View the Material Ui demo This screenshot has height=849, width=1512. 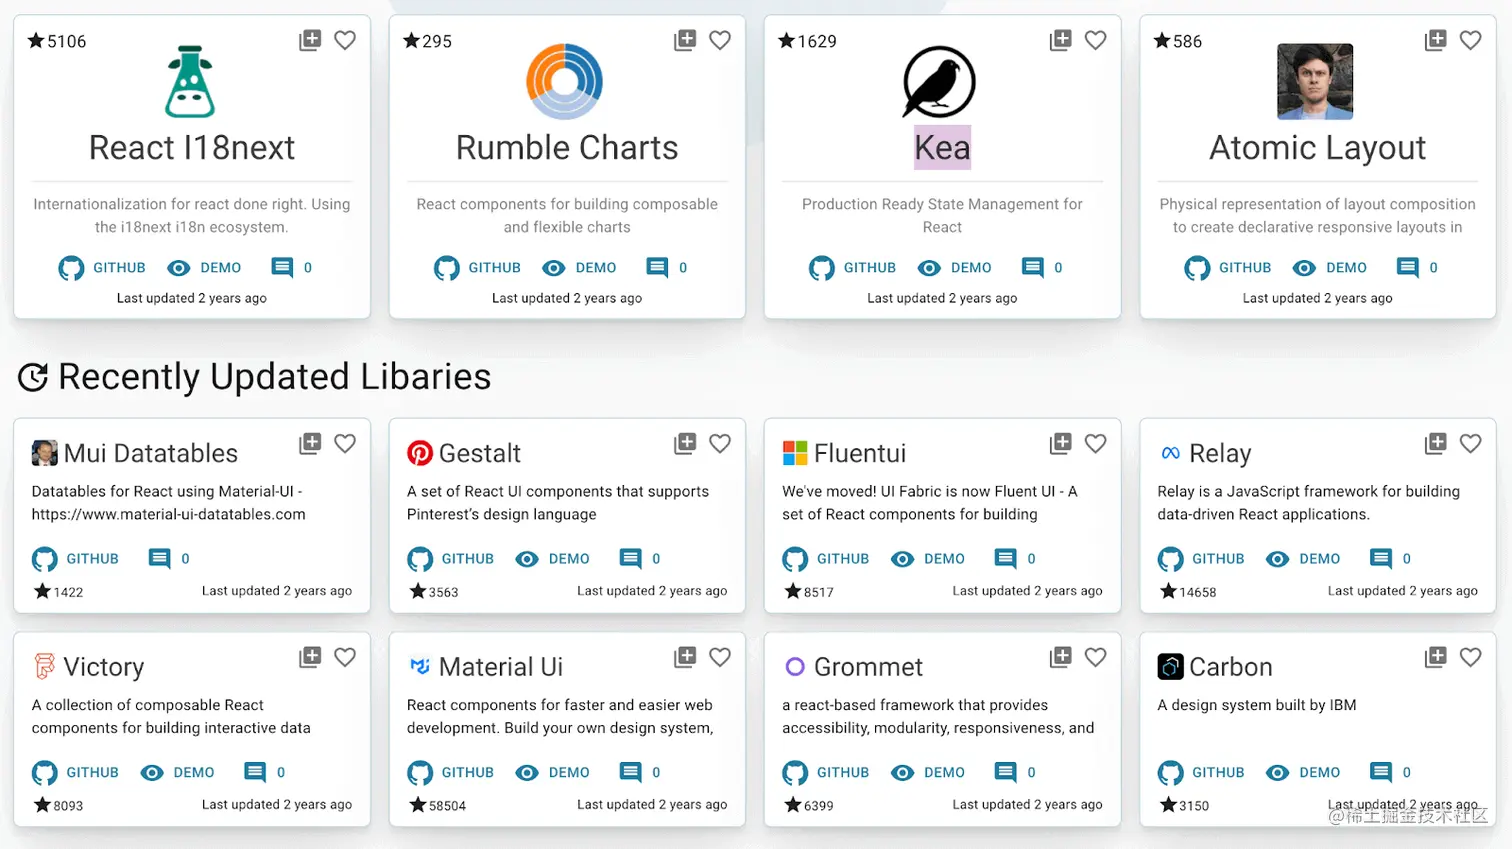click(x=552, y=773)
